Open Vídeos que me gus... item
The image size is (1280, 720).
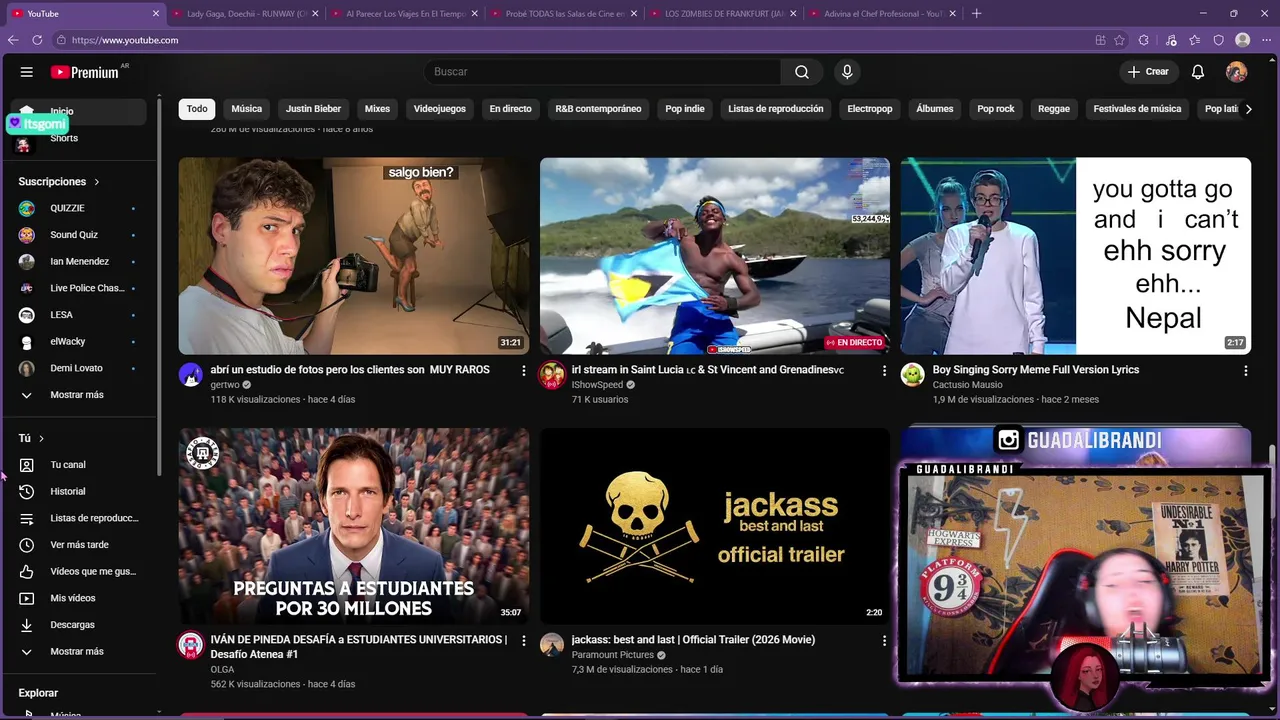tap(80, 571)
